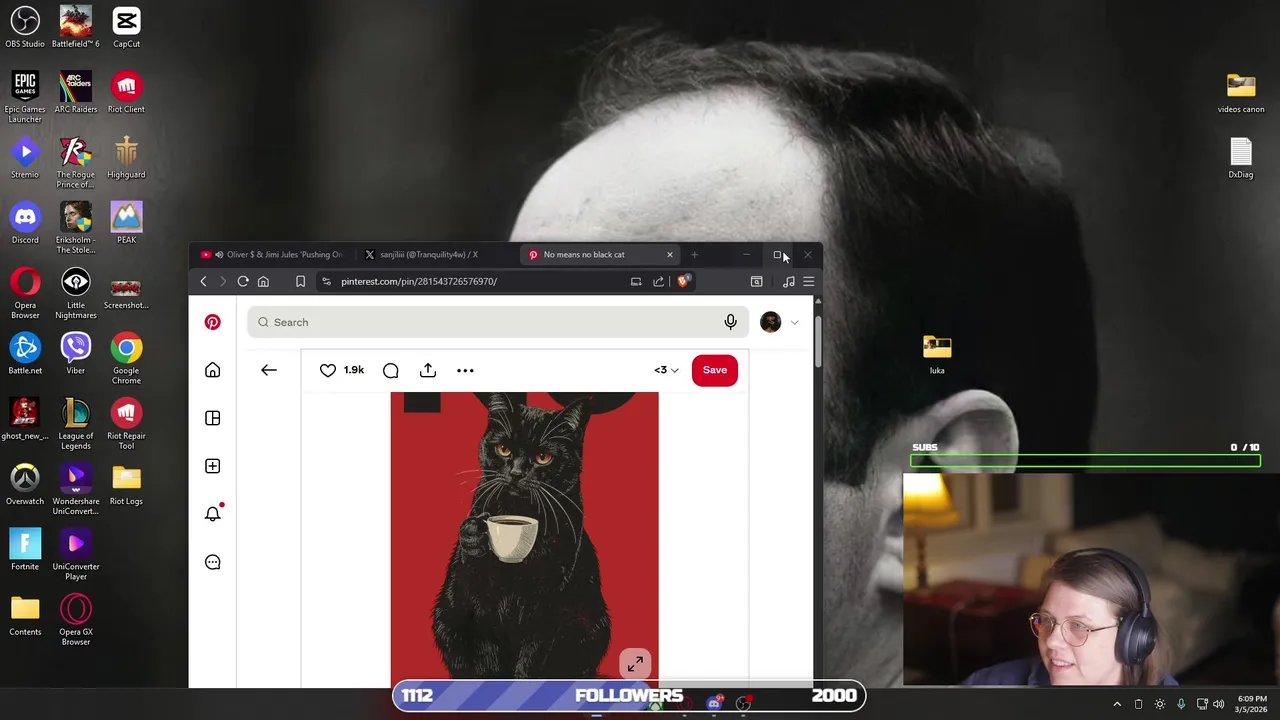Open the <3 board selector dropdown
1280x720 pixels.
pyautogui.click(x=666, y=370)
